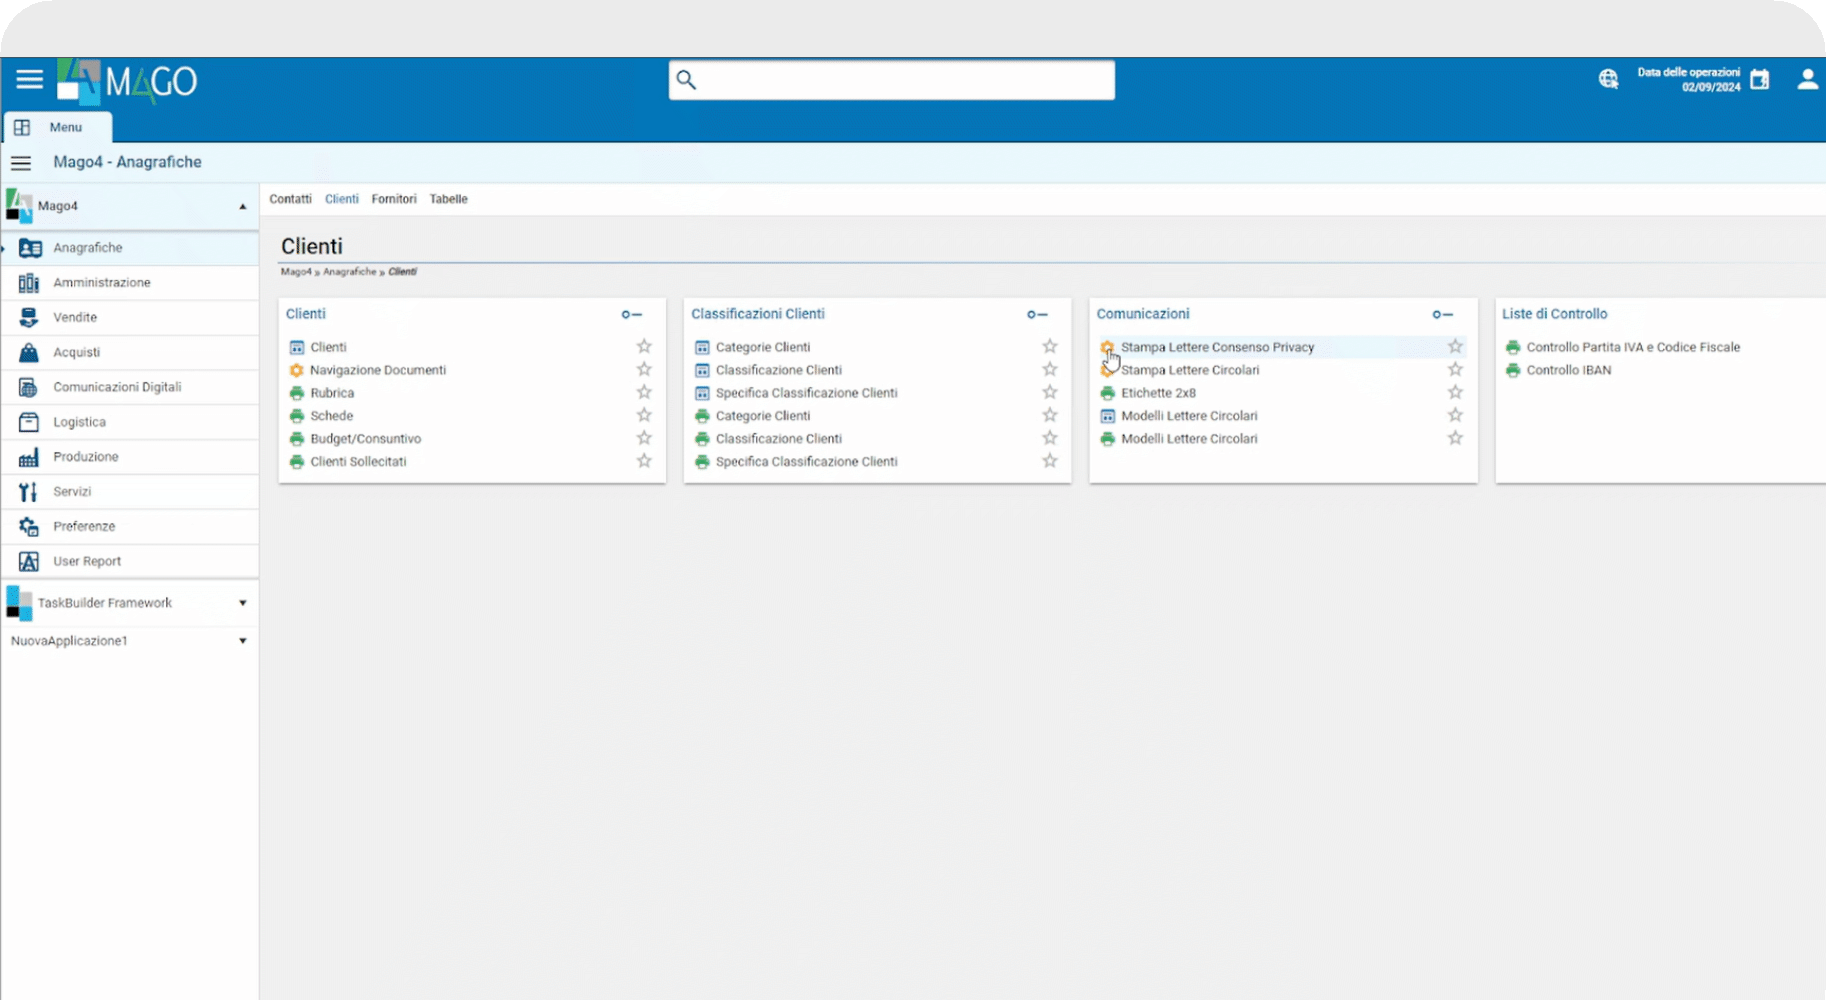Mark Categorie Clienti as favorite

[x=1049, y=347]
